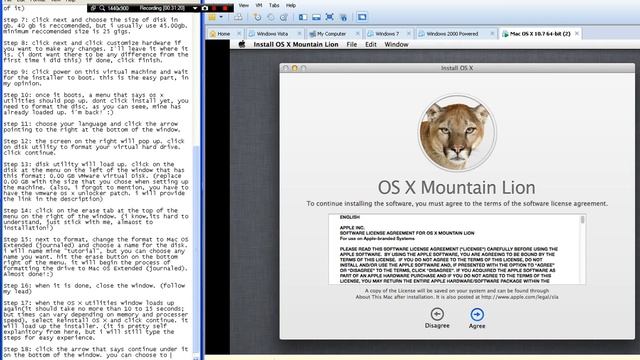Close the Home tab
Image resolution: width=640 pixels, height=360 pixels.
239,33
